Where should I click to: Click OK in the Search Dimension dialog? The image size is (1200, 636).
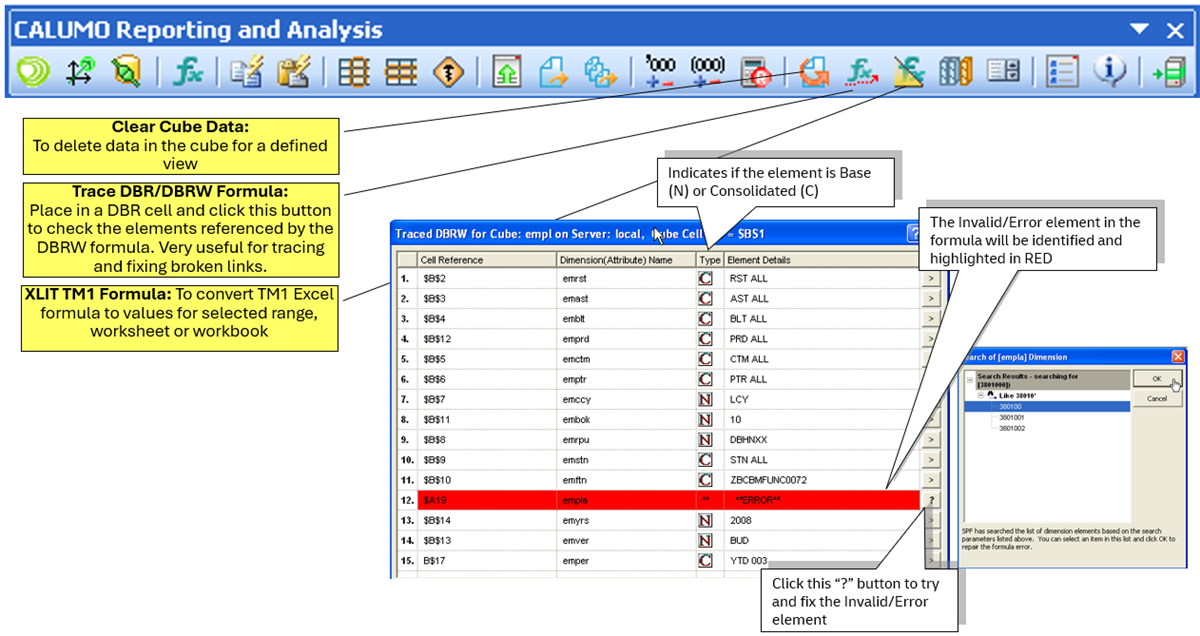1157,379
